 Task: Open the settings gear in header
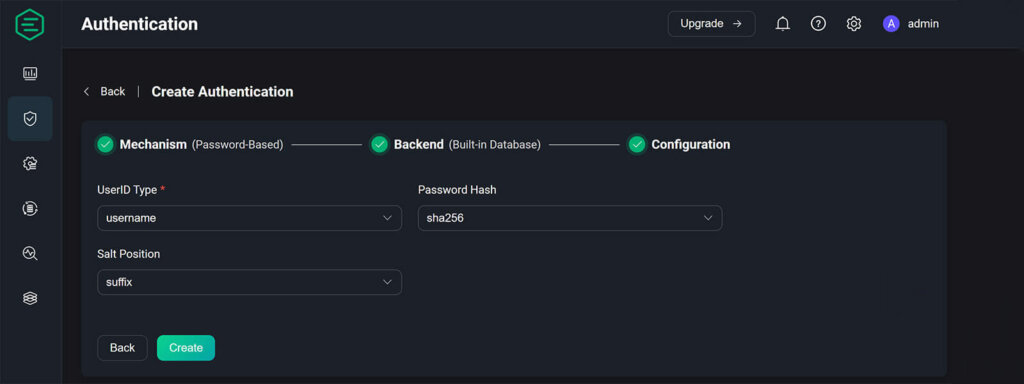click(854, 24)
